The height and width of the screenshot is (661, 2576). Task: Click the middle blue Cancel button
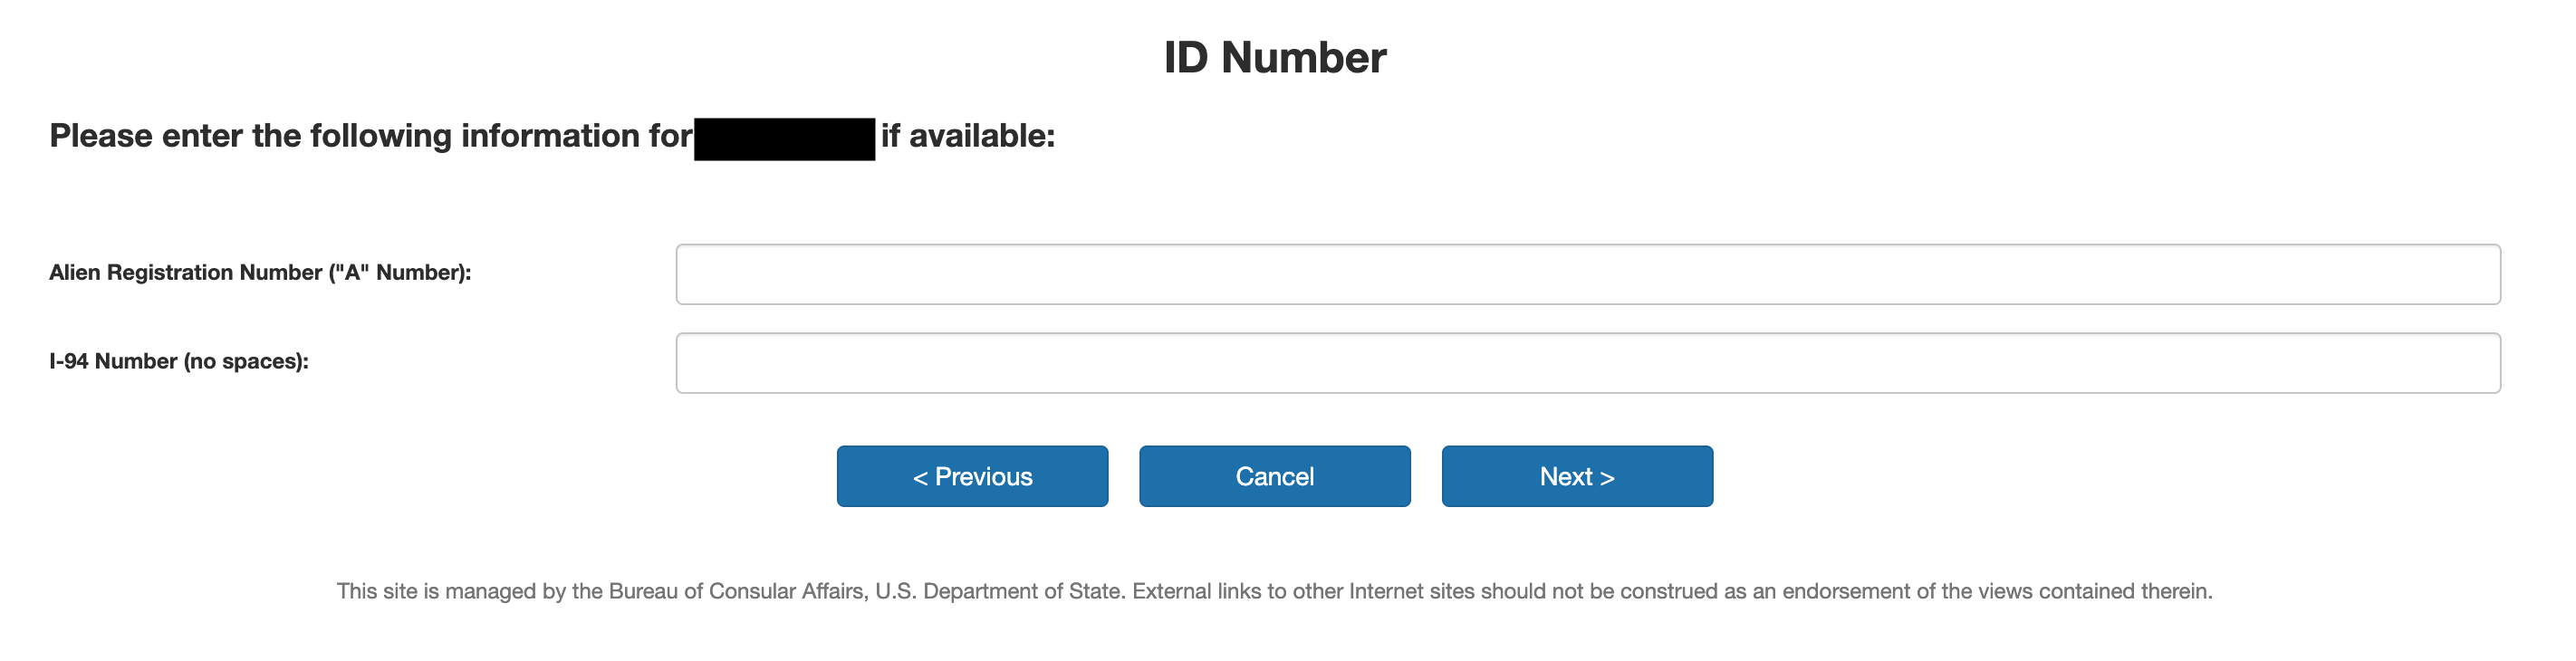pyautogui.click(x=1274, y=476)
